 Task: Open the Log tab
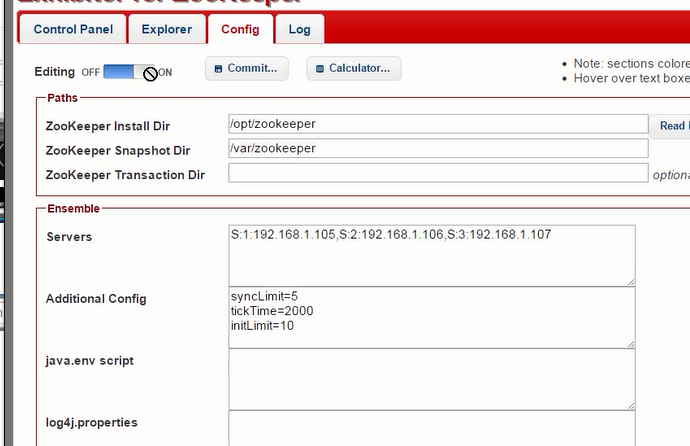[300, 29]
